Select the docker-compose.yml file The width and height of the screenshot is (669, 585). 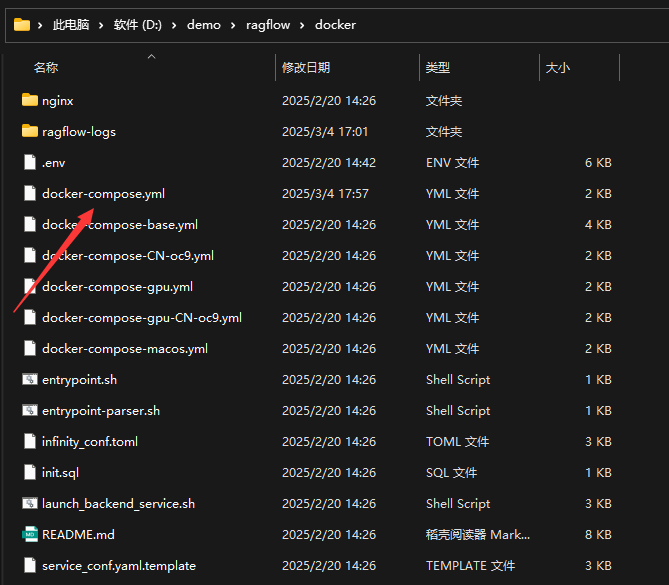(103, 193)
